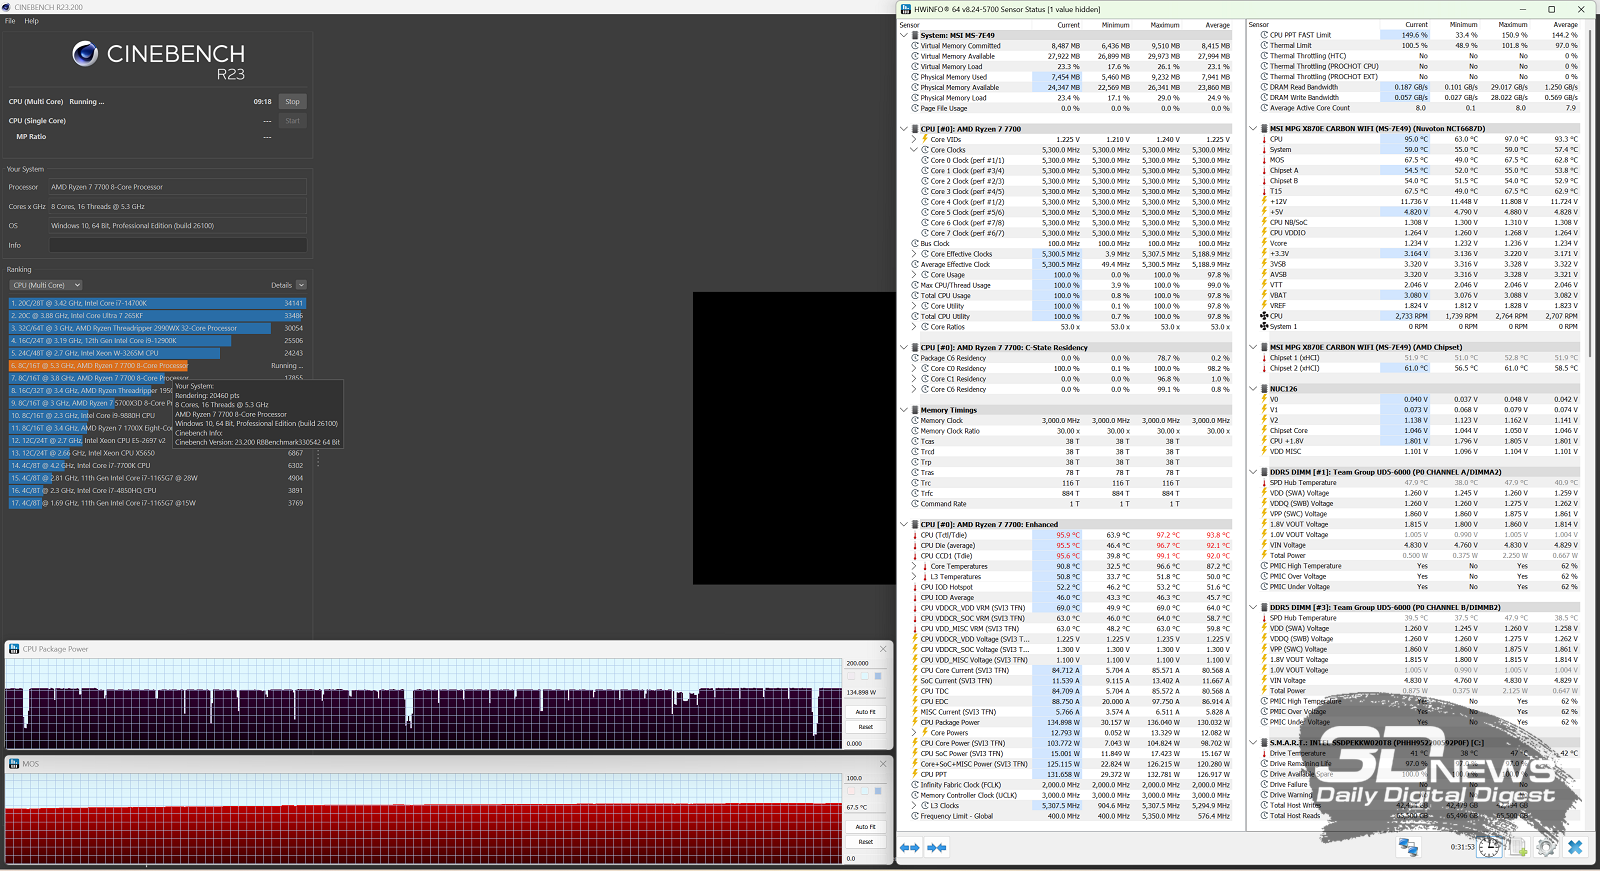The height and width of the screenshot is (871, 1600).
Task: Expand the Core Temperatures row
Action: click(914, 566)
